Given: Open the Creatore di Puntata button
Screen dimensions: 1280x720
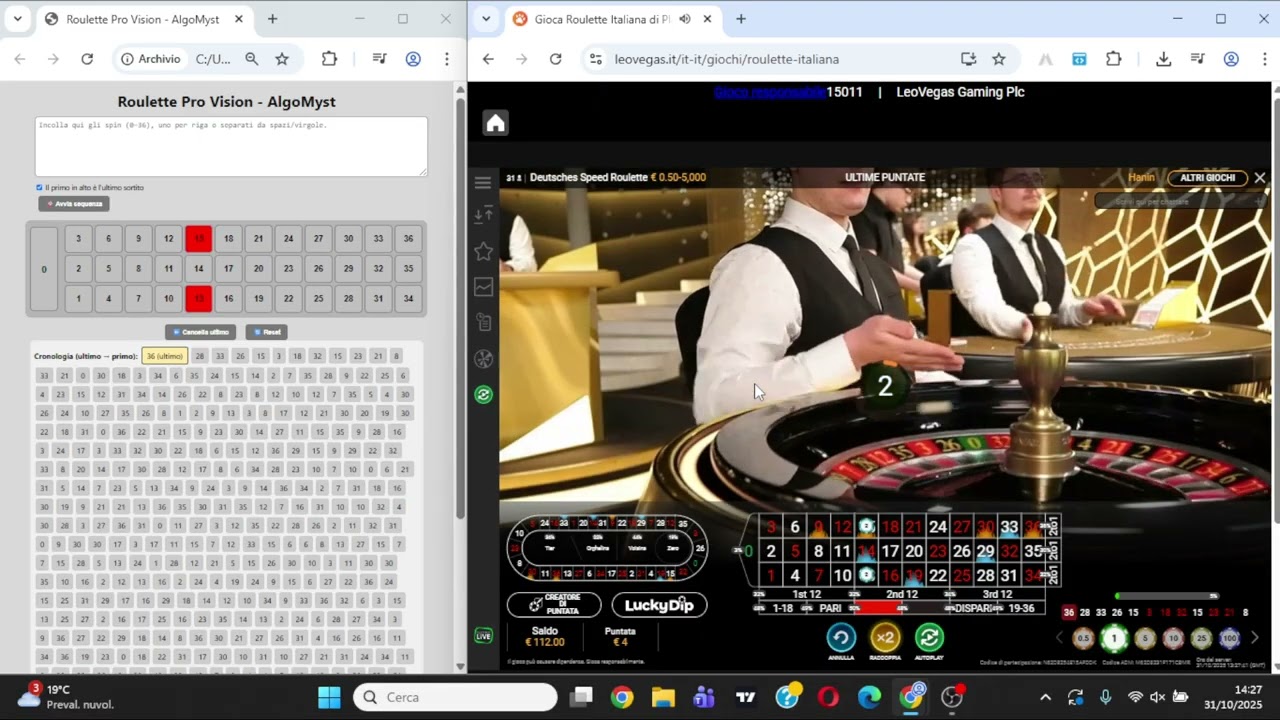Looking at the screenshot, I should [x=554, y=605].
